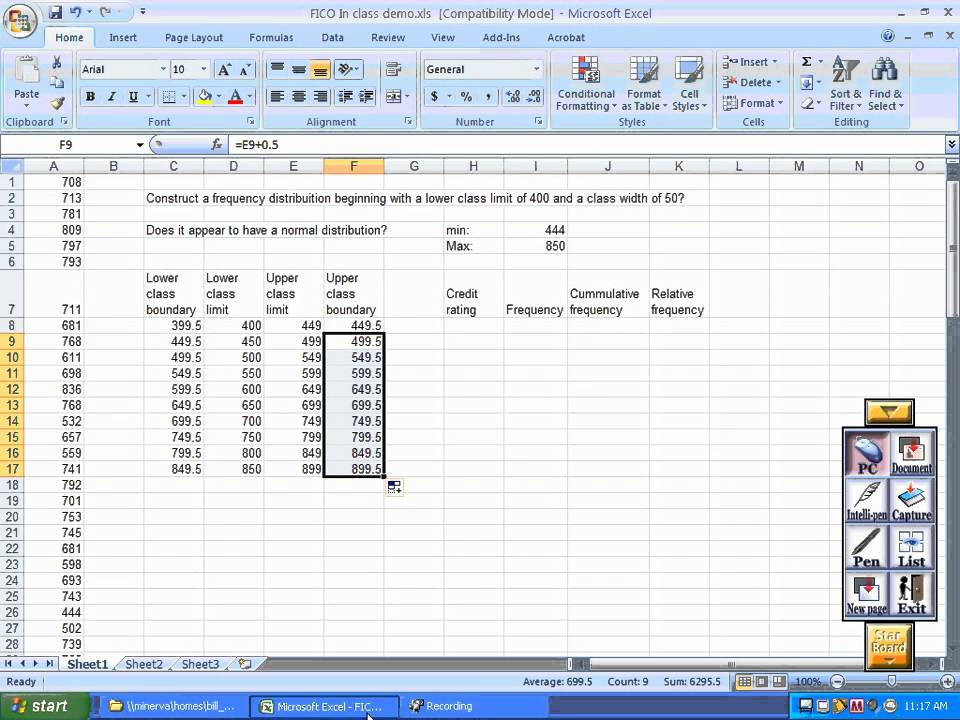Click the StarBoard Capture tool
The height and width of the screenshot is (720, 960).
[x=912, y=500]
